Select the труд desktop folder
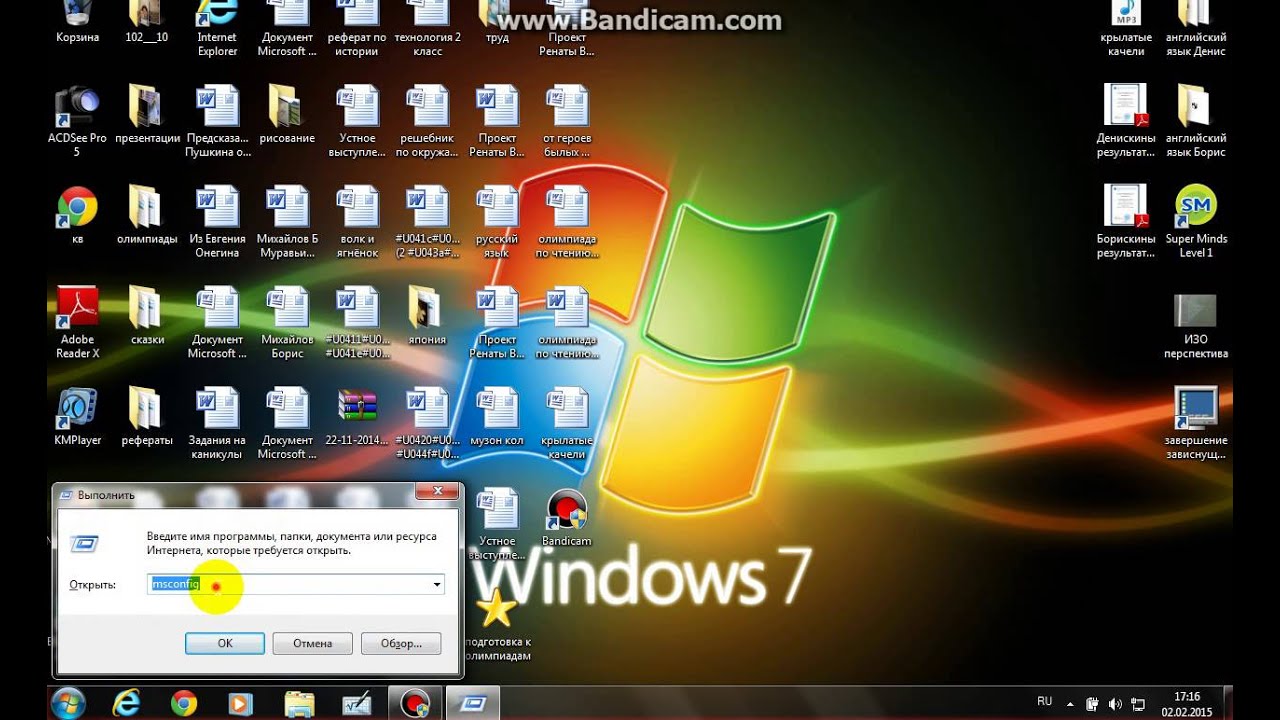 497,23
